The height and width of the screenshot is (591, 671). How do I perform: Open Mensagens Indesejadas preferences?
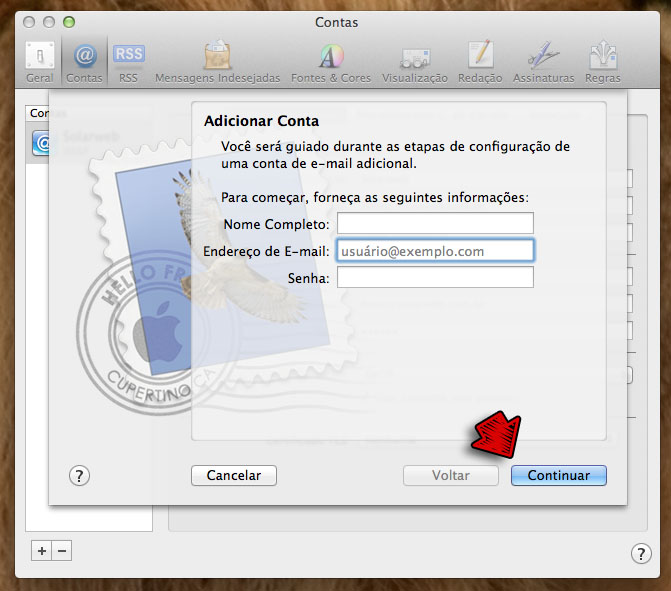point(217,62)
